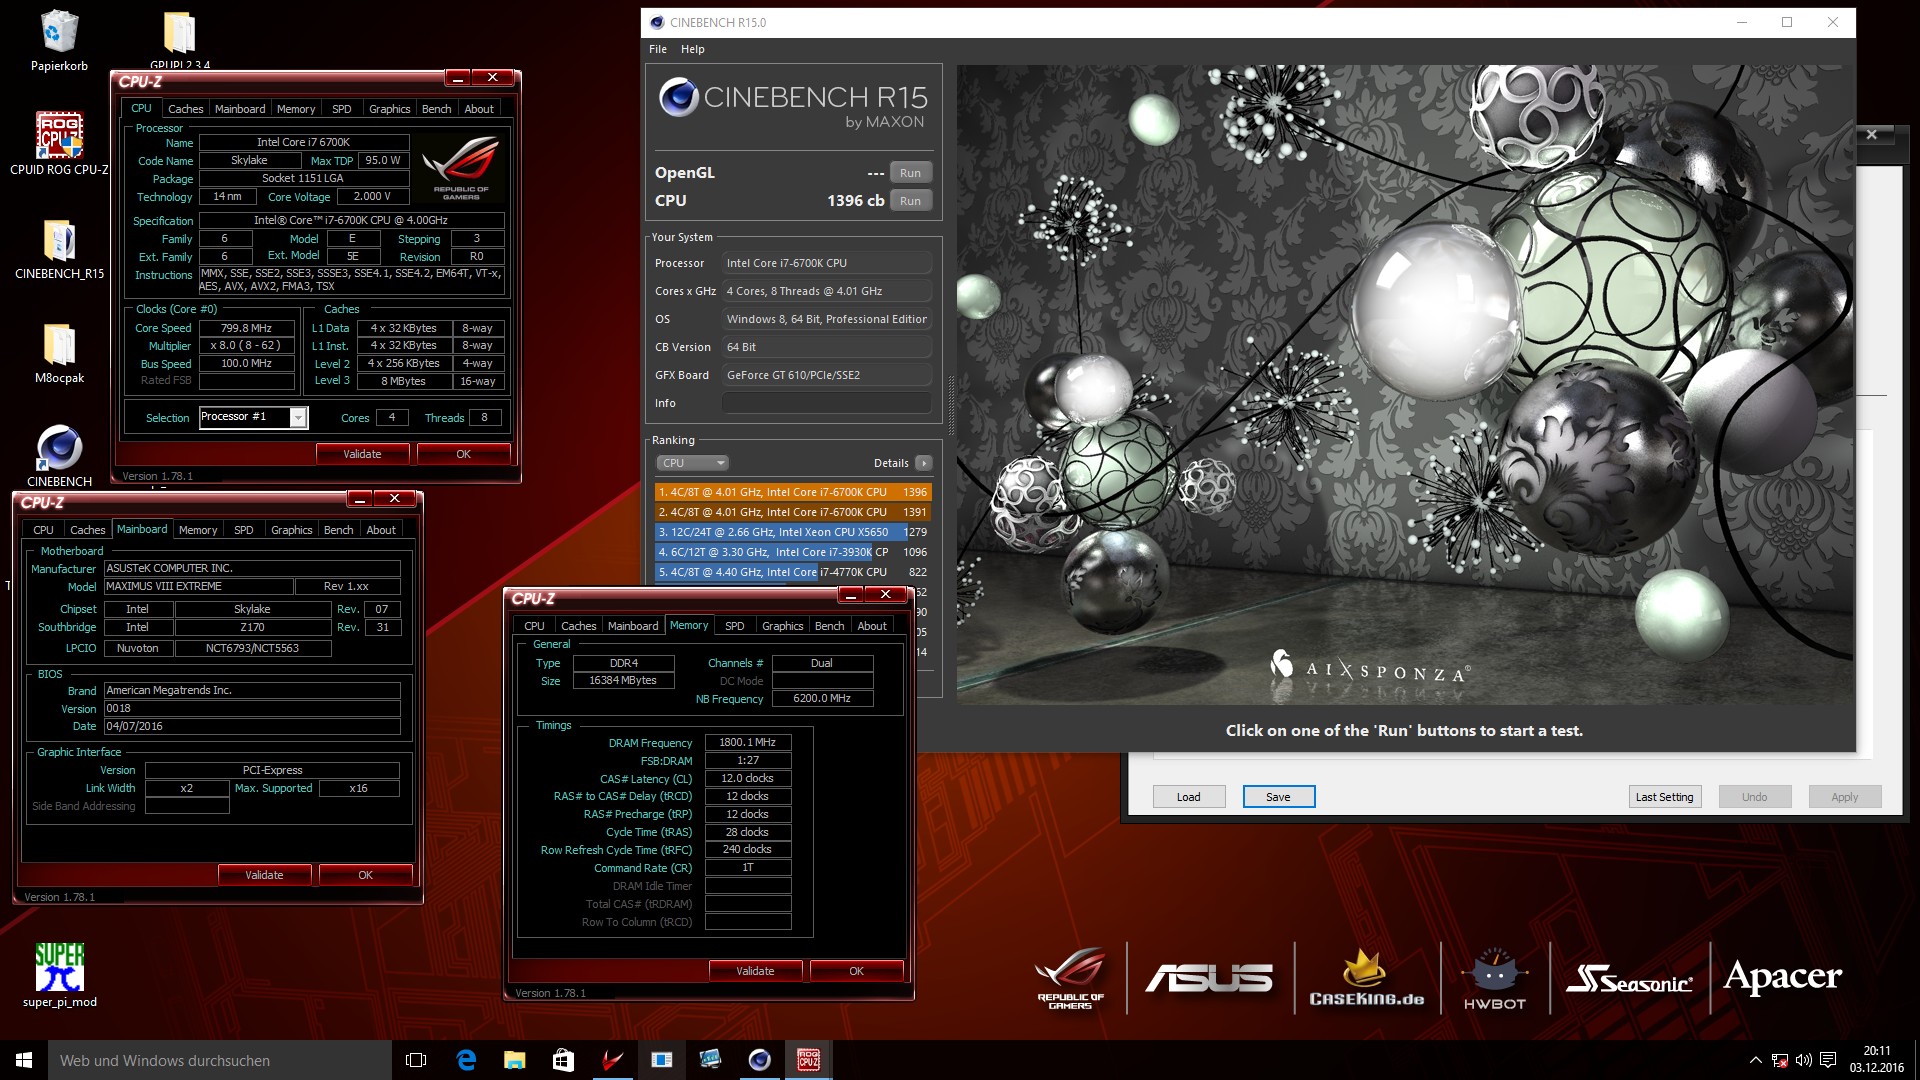Open the About tab in the Memory CPU-Z window
The height and width of the screenshot is (1080, 1920).
872,626
